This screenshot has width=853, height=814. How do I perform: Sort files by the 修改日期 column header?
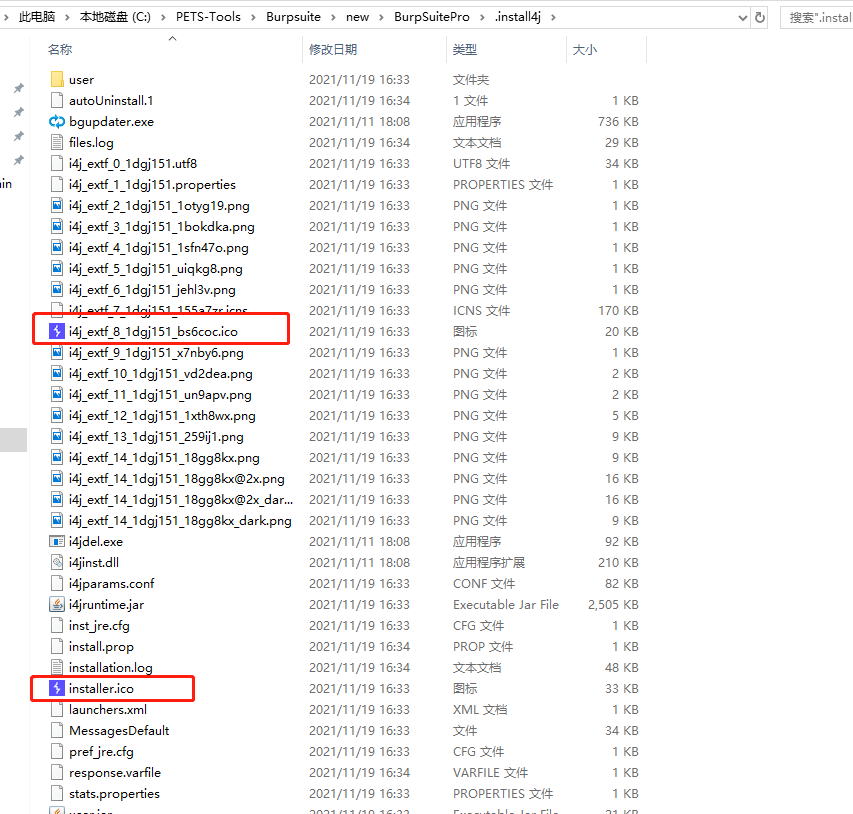click(333, 50)
